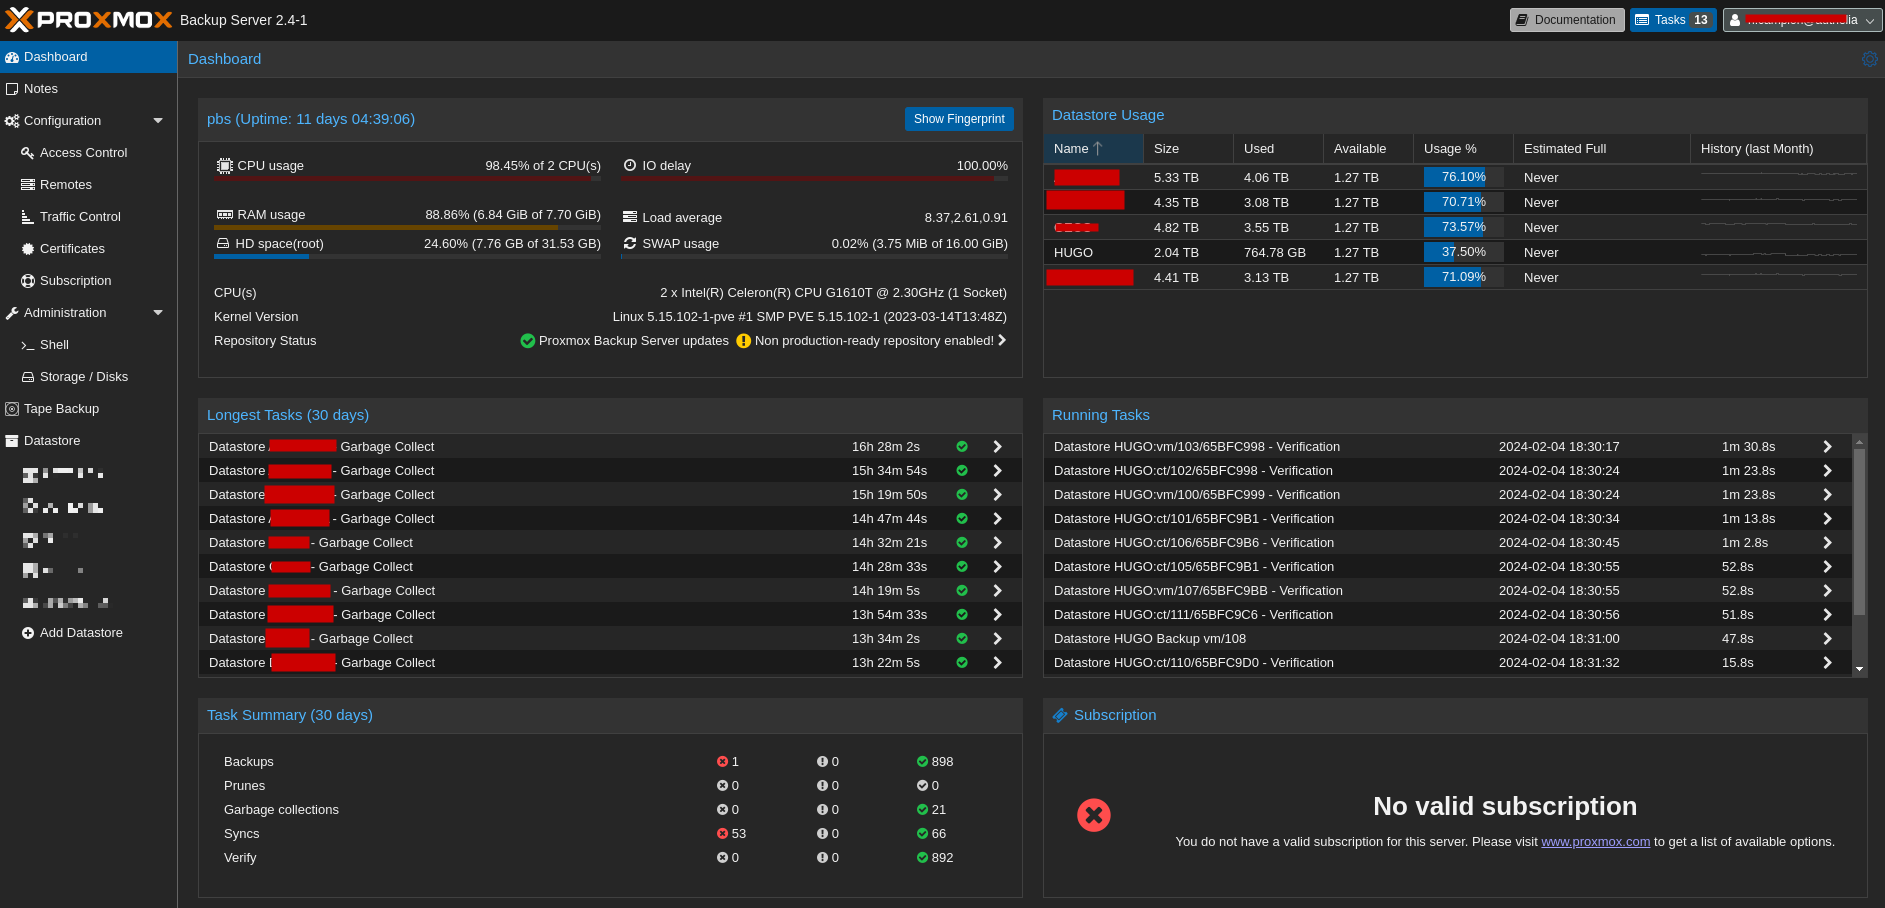The image size is (1885, 908).
Task: Click the Load average icon
Action: click(x=630, y=217)
